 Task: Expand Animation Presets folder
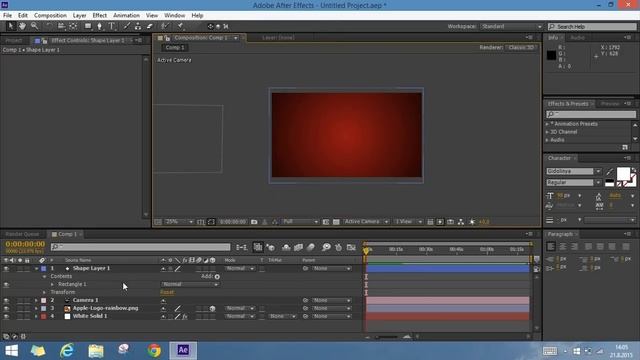coord(547,124)
